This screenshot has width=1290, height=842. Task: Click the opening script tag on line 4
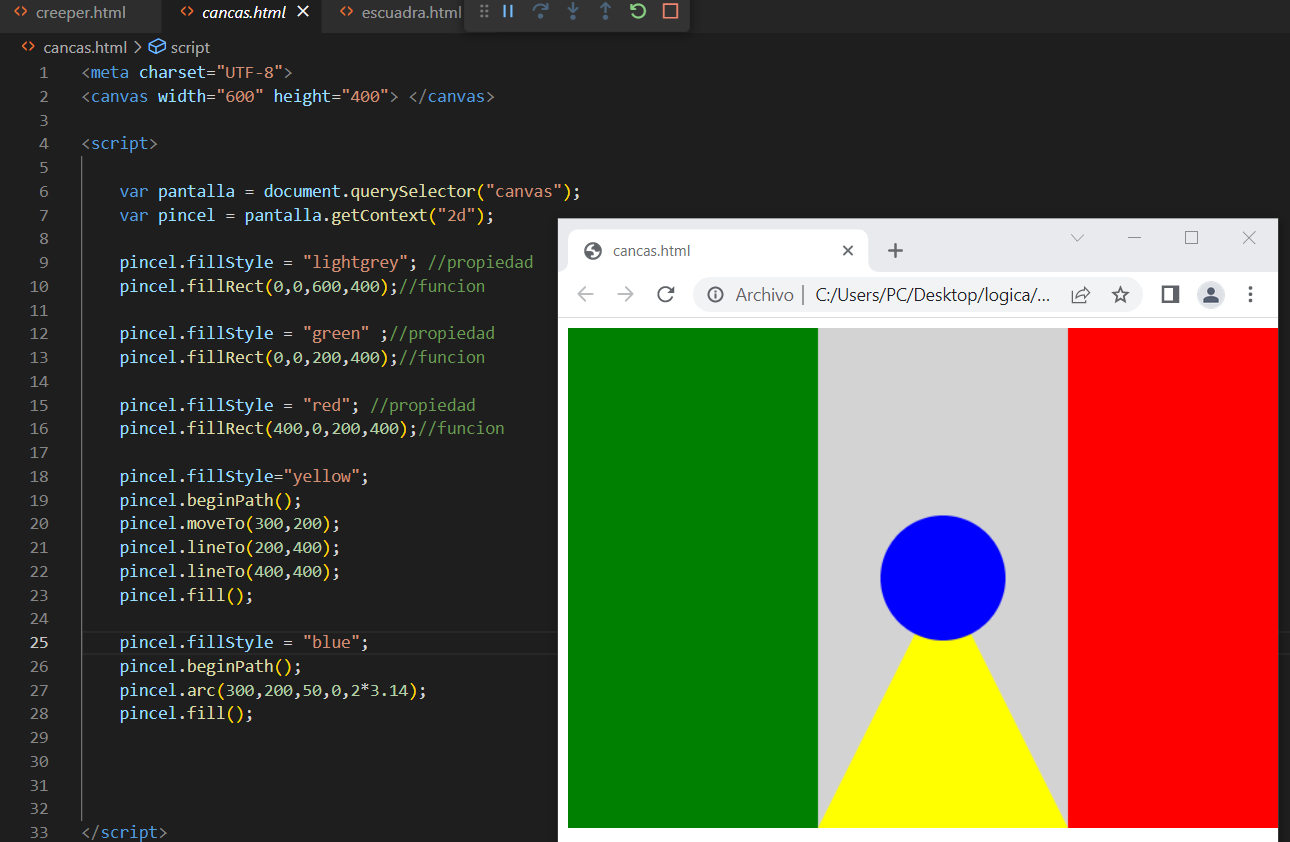[120, 143]
